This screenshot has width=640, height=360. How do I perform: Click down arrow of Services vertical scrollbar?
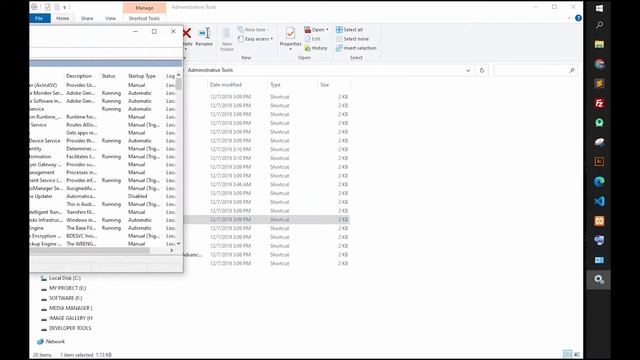[x=179, y=244]
